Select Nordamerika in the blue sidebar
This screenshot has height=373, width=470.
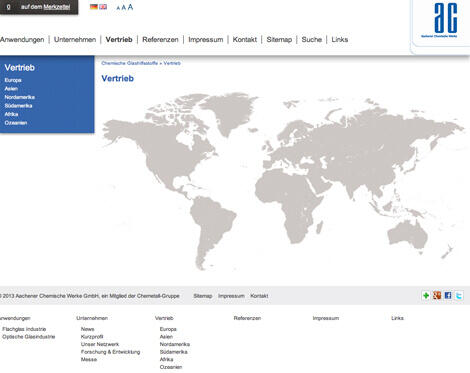[x=20, y=97]
